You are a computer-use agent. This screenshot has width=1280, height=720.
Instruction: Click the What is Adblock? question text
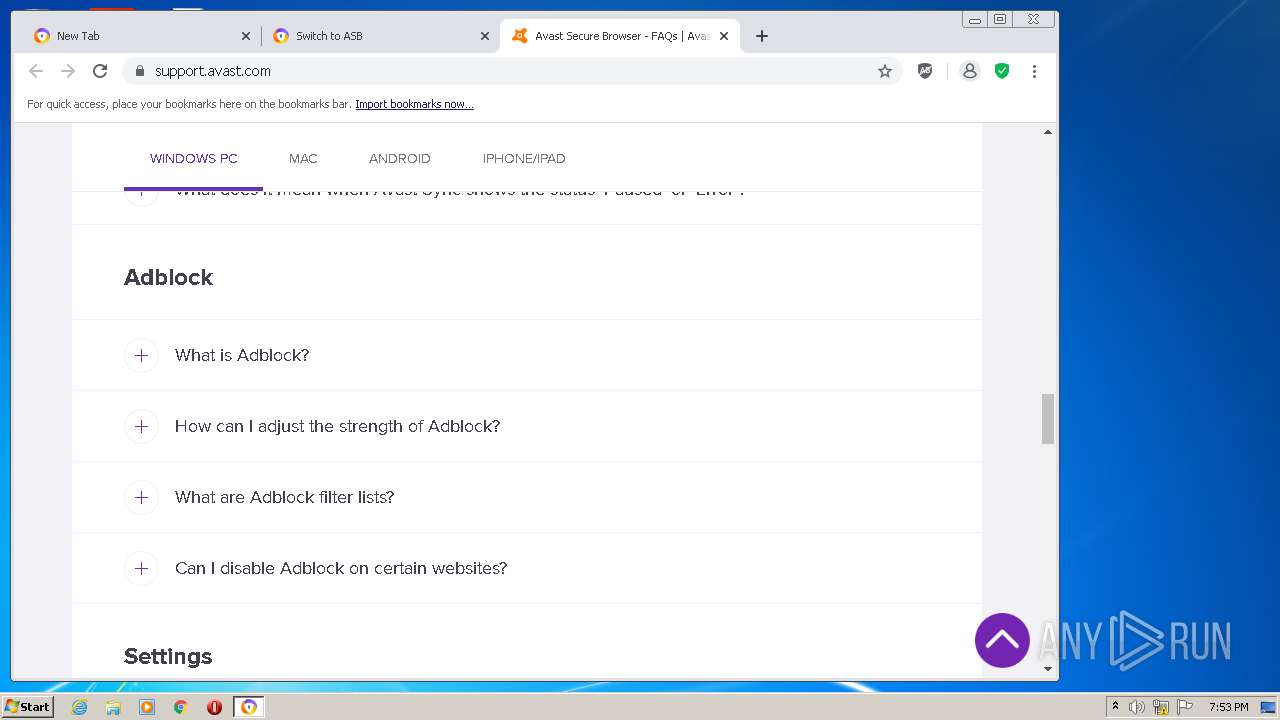pos(242,355)
